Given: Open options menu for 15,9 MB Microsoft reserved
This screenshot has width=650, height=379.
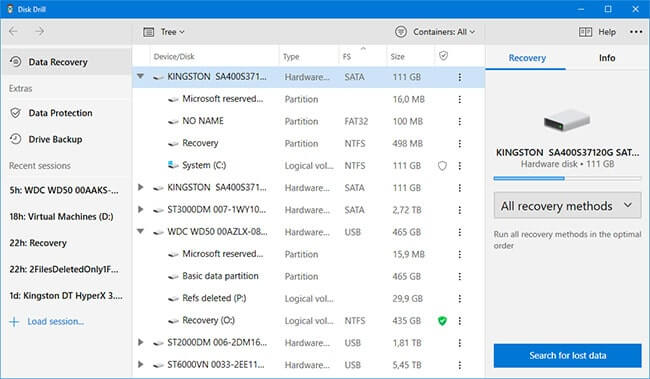Looking at the screenshot, I should tap(460, 254).
